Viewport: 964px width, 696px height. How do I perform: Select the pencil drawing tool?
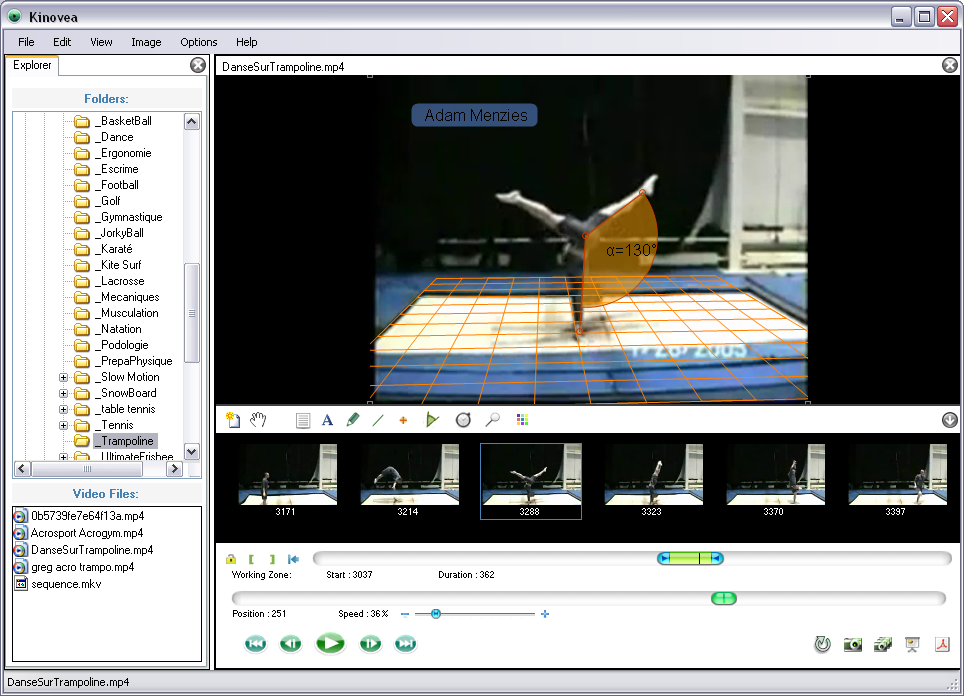click(352, 420)
